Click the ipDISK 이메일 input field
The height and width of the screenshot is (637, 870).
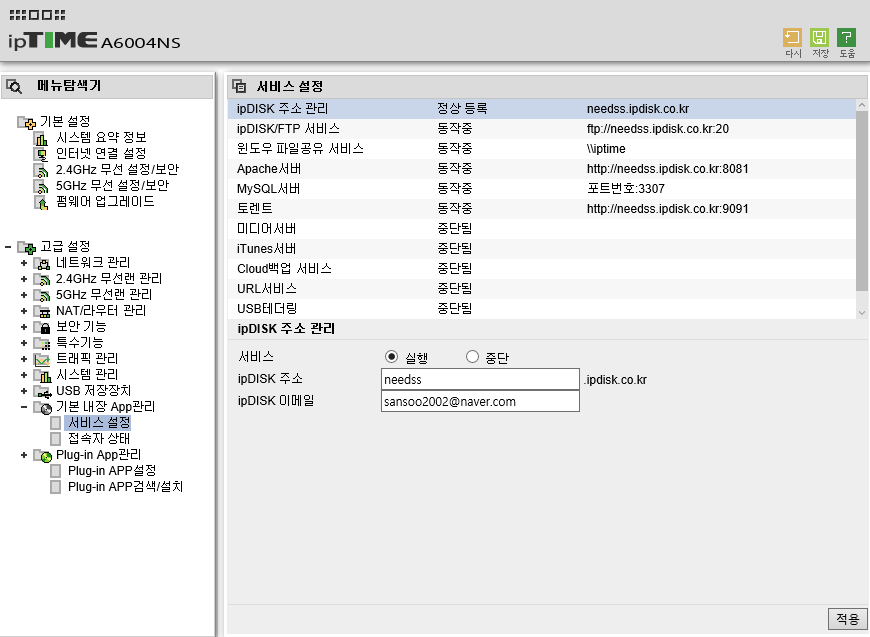click(480, 401)
